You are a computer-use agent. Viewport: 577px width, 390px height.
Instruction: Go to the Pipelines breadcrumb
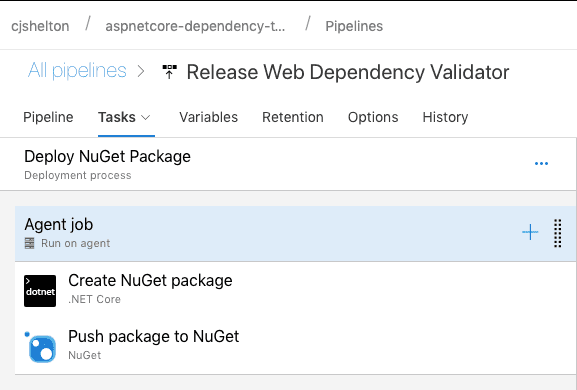point(354,26)
